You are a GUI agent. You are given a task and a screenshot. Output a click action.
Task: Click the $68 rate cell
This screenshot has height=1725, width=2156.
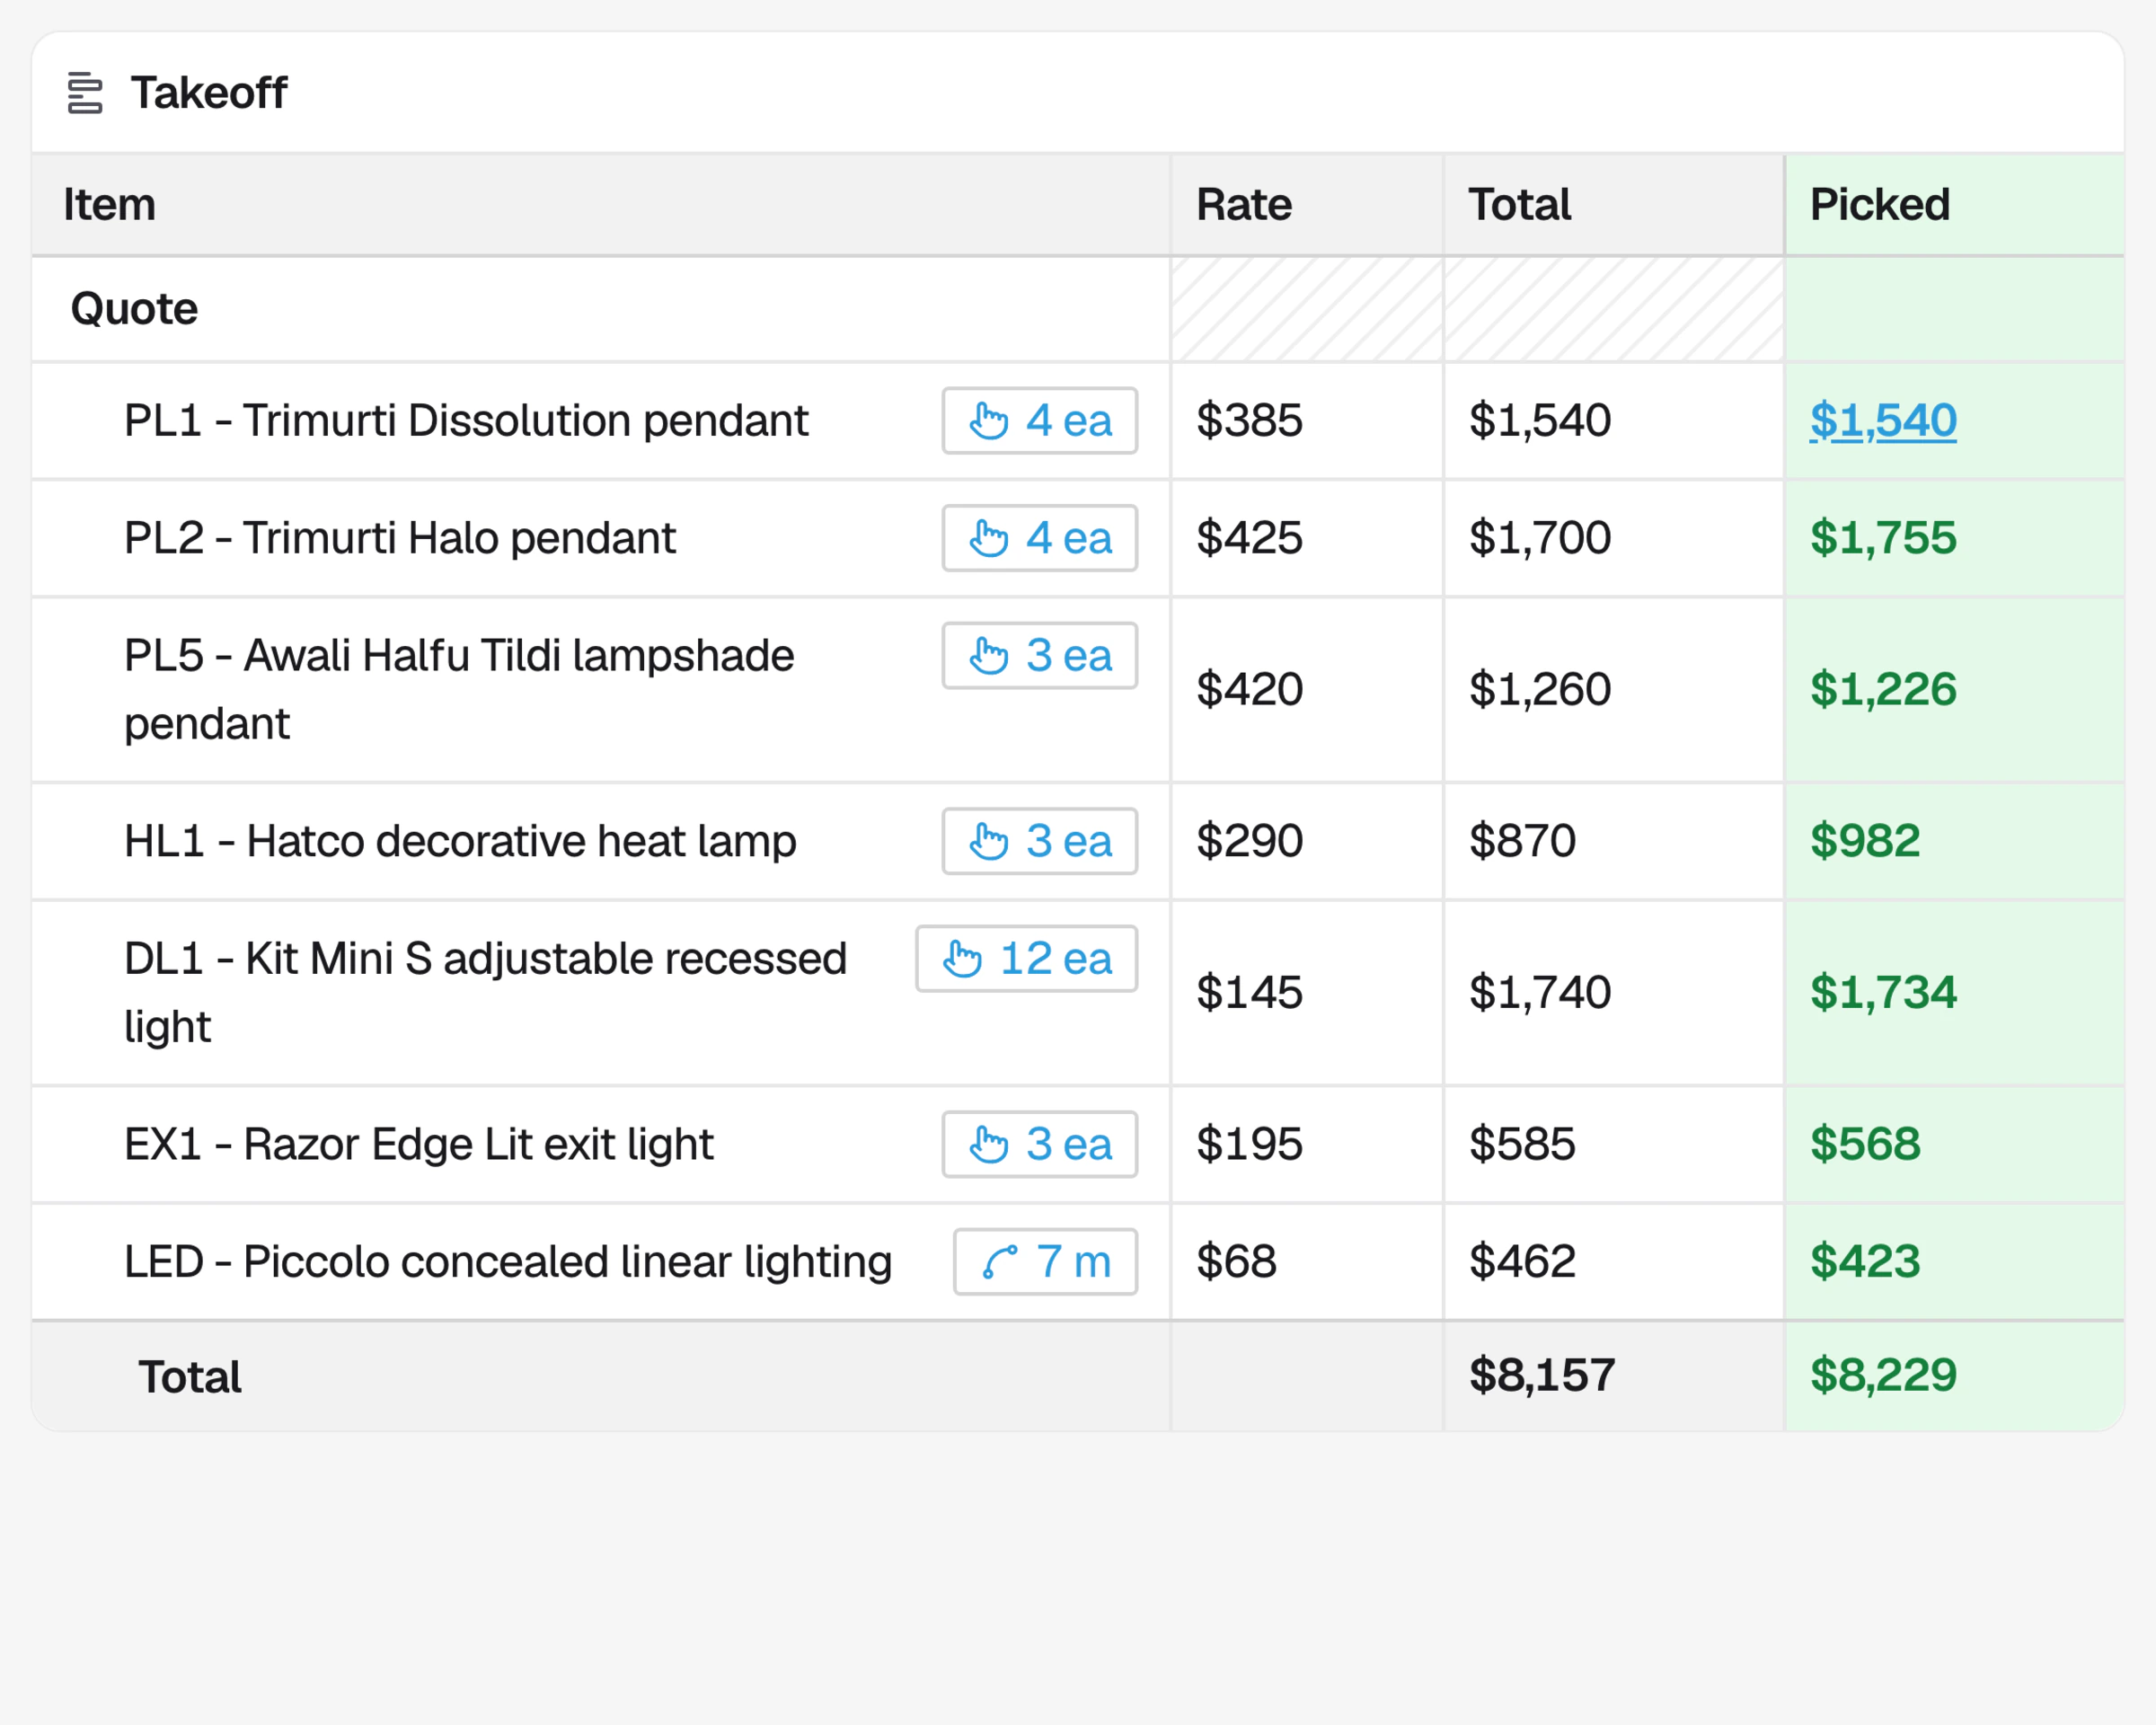pos(1307,1262)
